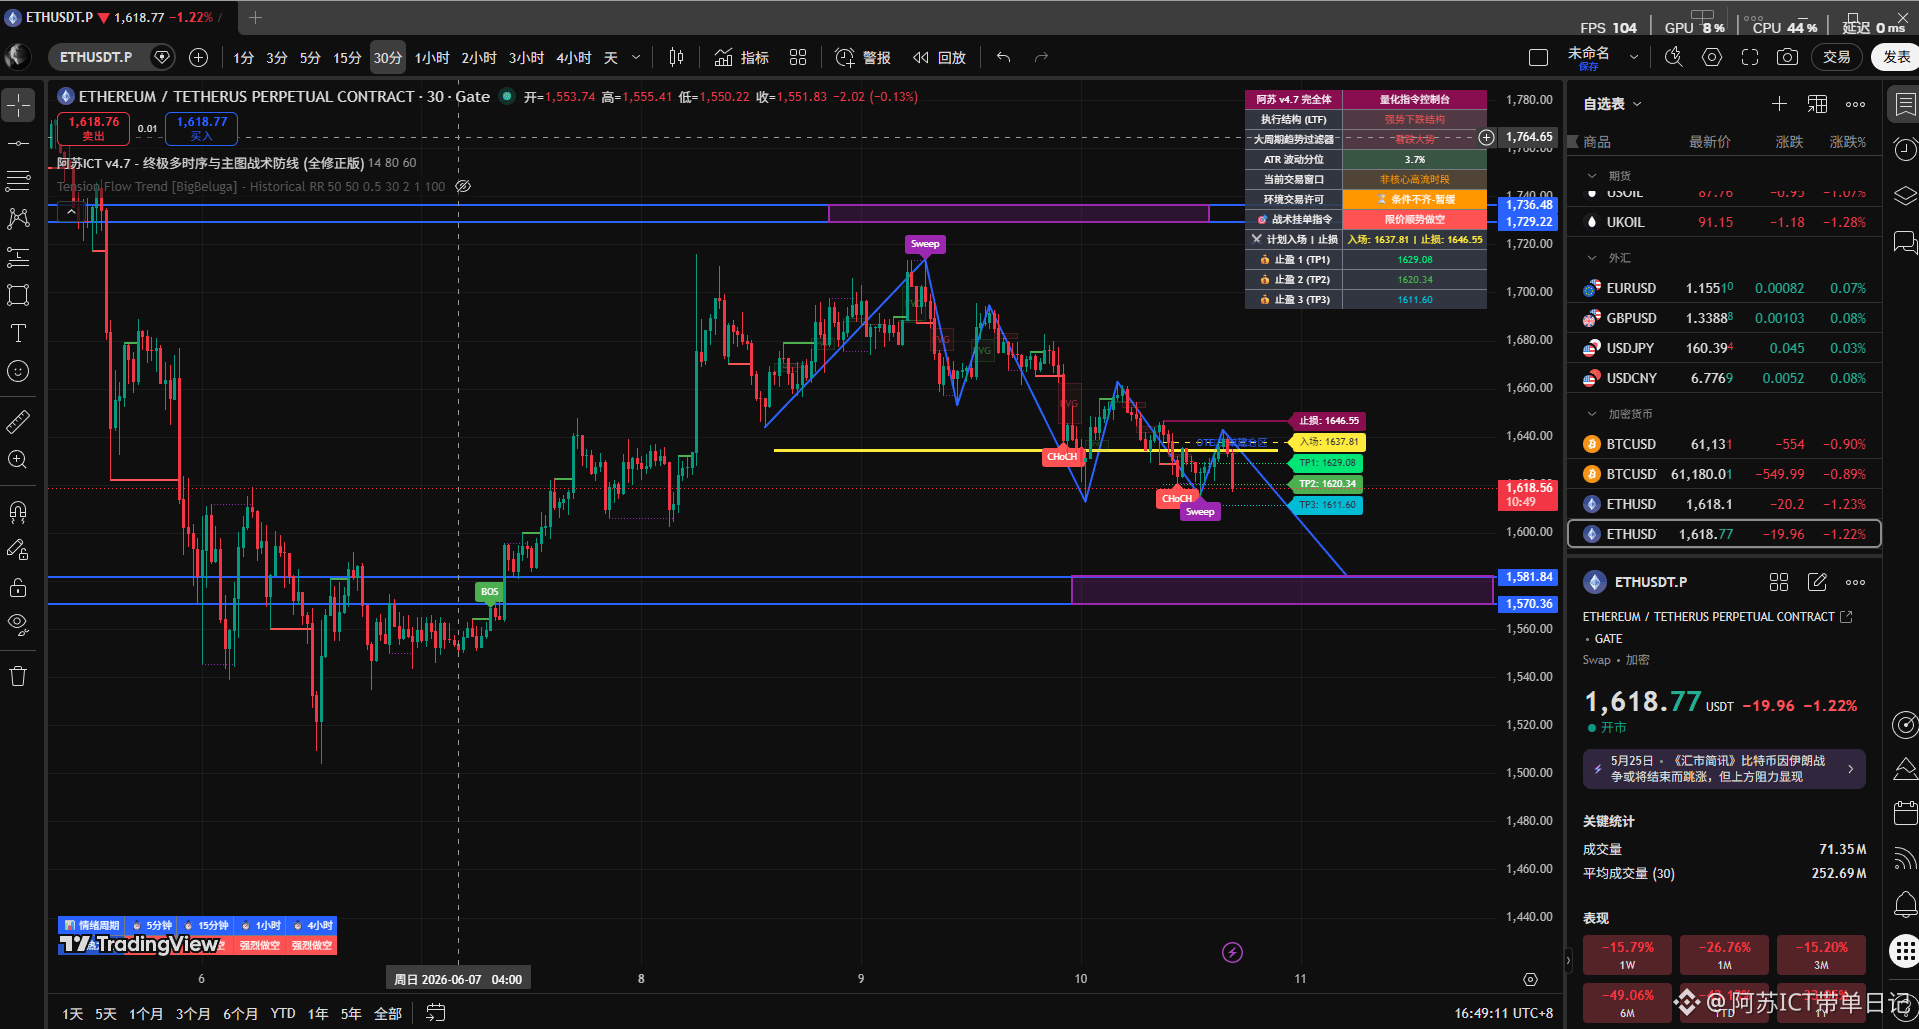Open the object tree layers panel
Screen dimensions: 1919x1029
click(x=1905, y=195)
